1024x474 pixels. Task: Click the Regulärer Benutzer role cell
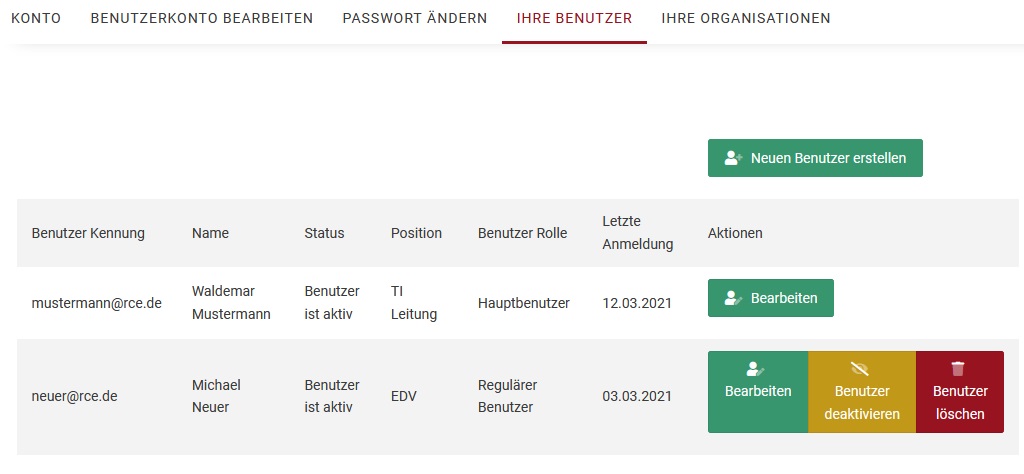tap(509, 396)
